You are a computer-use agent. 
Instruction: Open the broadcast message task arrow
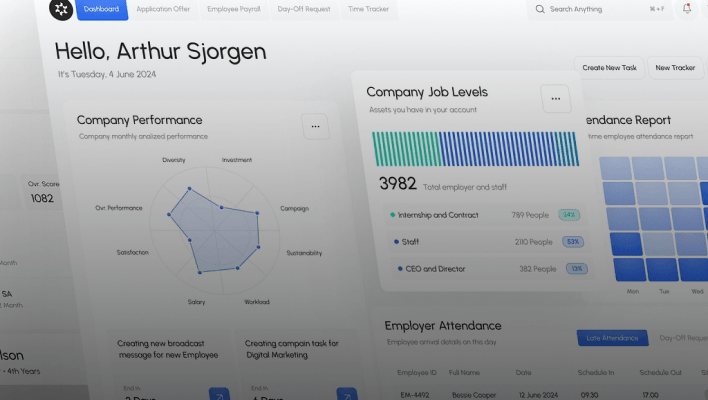tap(219, 394)
